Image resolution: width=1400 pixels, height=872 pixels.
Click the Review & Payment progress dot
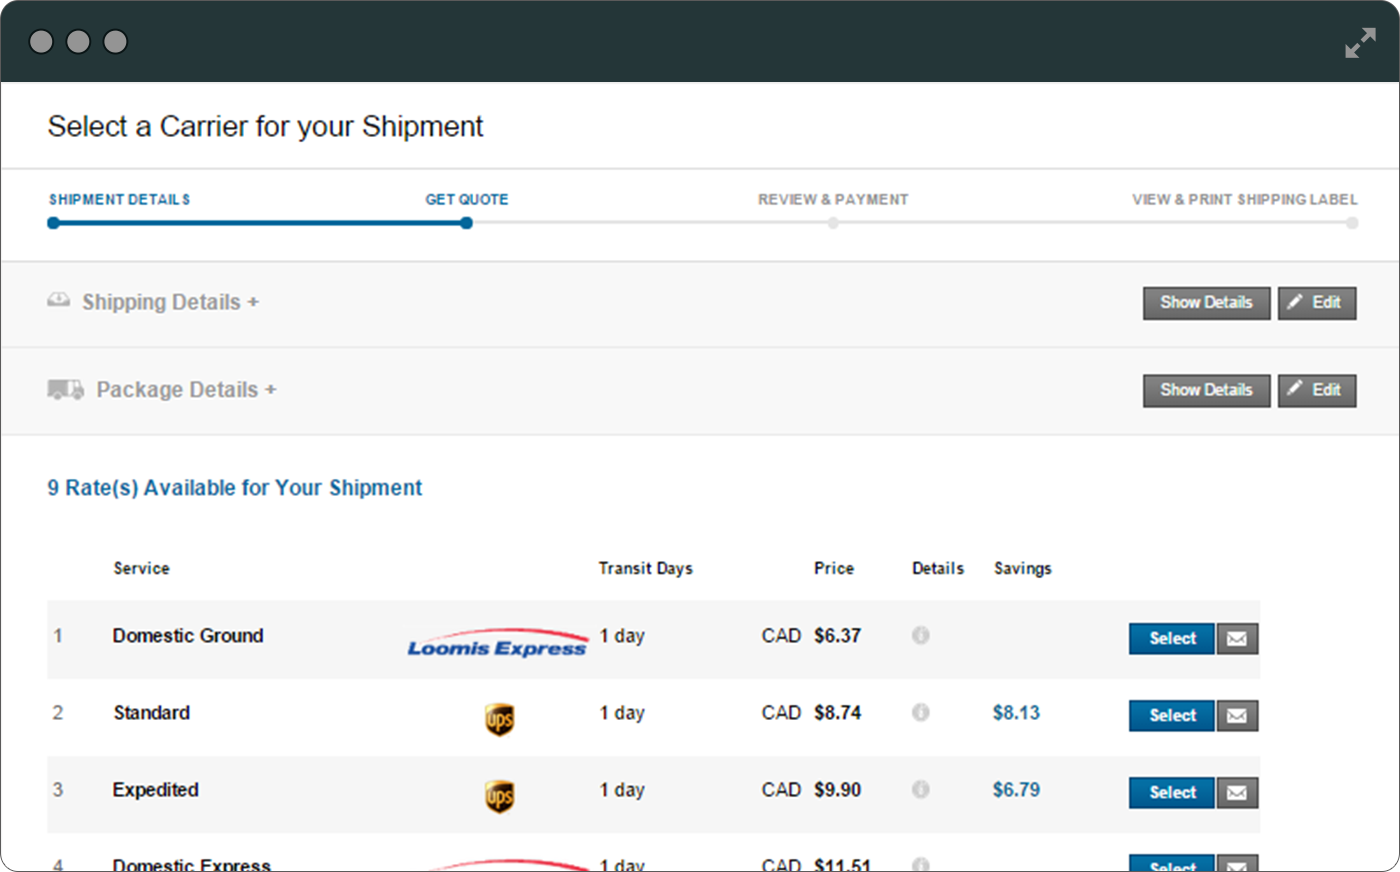(833, 223)
